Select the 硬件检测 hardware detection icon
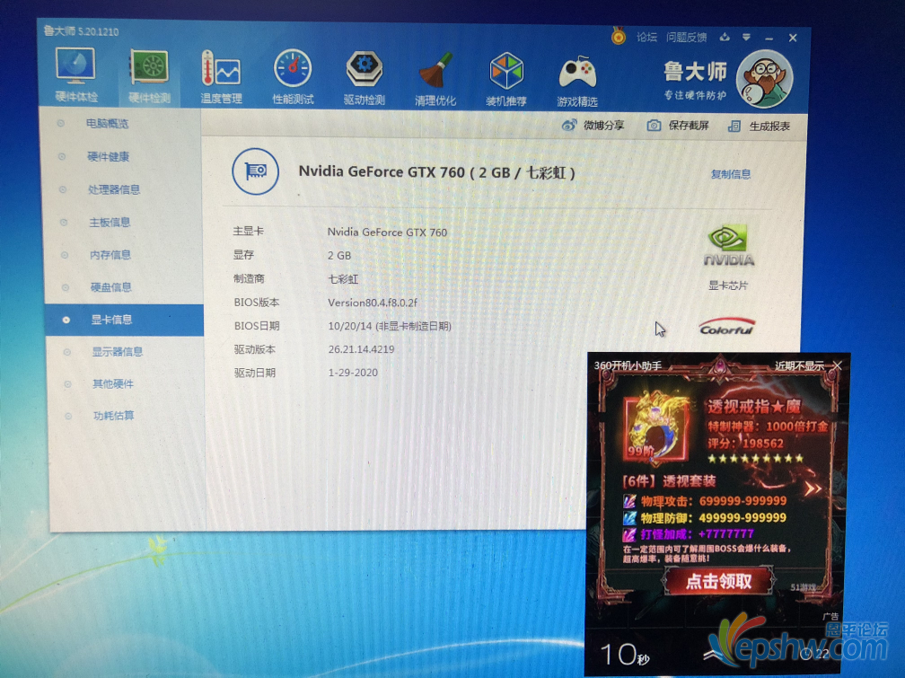The width and height of the screenshot is (905, 678). pyautogui.click(x=149, y=76)
